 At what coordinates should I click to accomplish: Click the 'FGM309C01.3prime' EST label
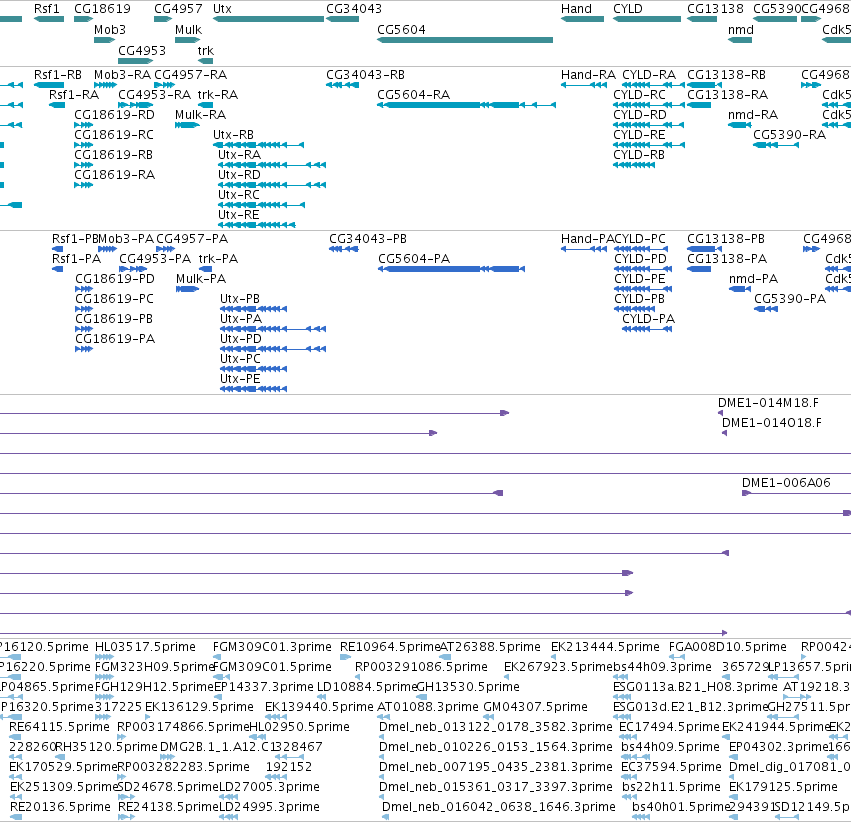[272, 647]
